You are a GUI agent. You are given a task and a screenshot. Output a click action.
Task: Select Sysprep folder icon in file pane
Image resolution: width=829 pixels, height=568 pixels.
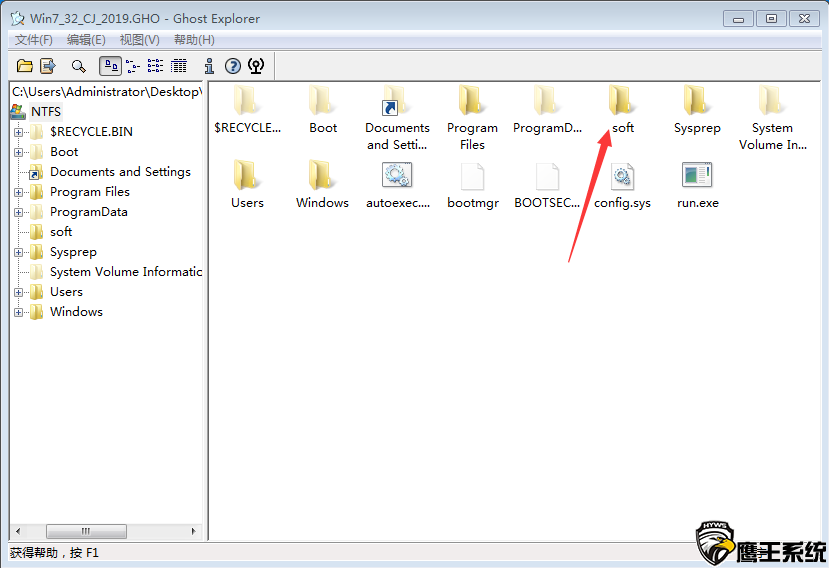tap(697, 100)
